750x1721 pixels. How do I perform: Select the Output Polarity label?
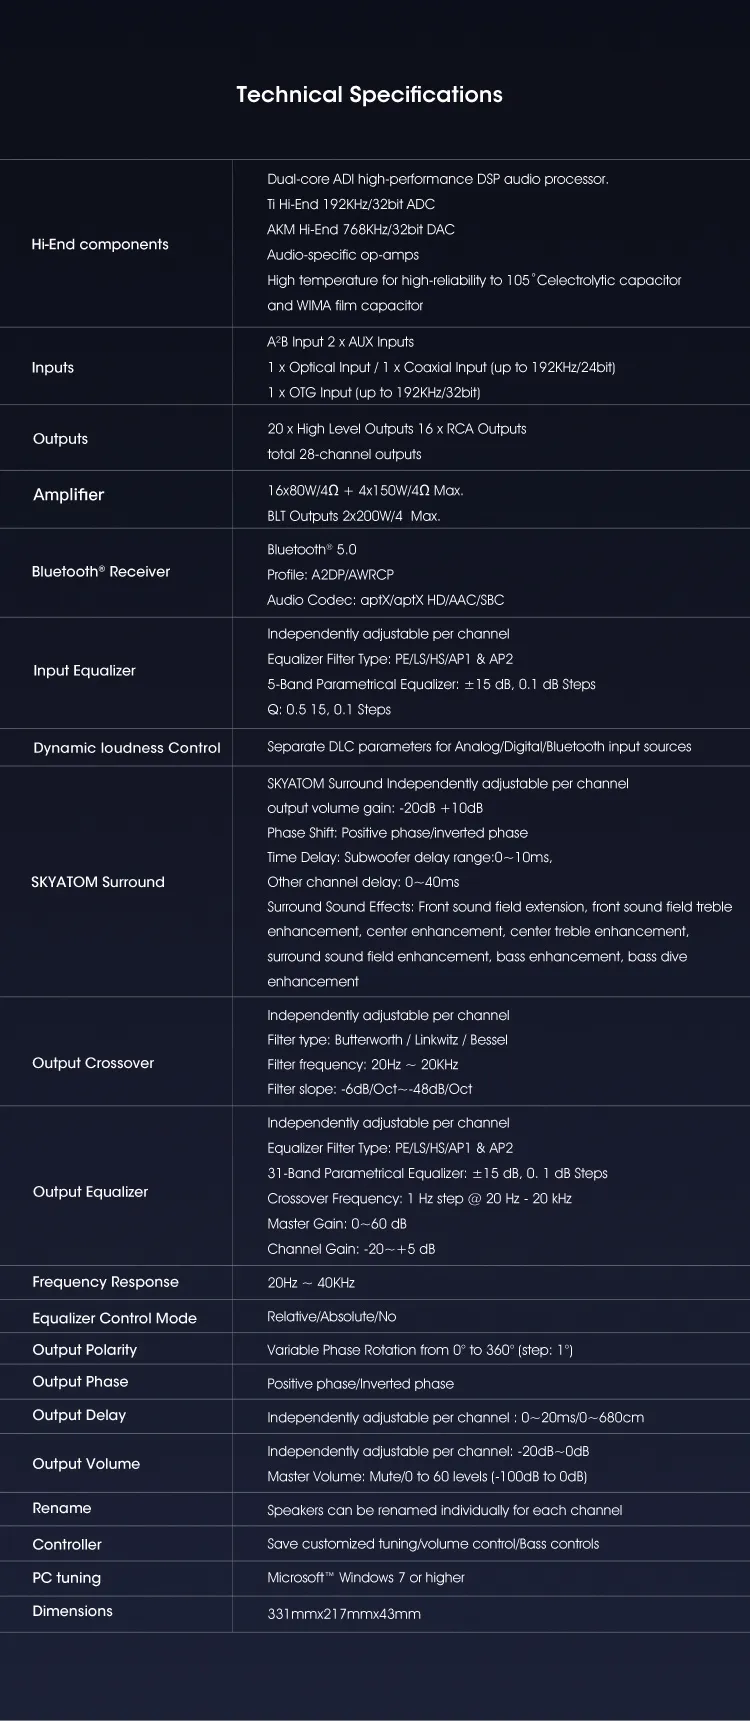coord(85,1349)
